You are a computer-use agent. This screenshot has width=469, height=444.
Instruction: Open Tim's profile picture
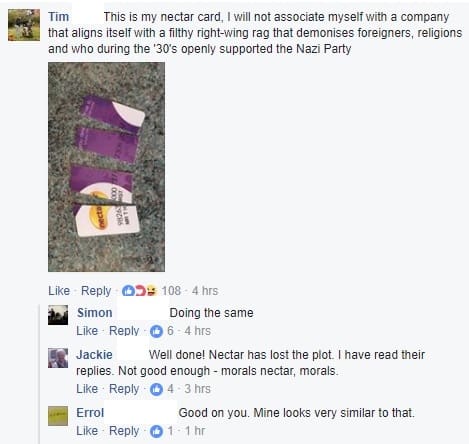[x=24, y=25]
